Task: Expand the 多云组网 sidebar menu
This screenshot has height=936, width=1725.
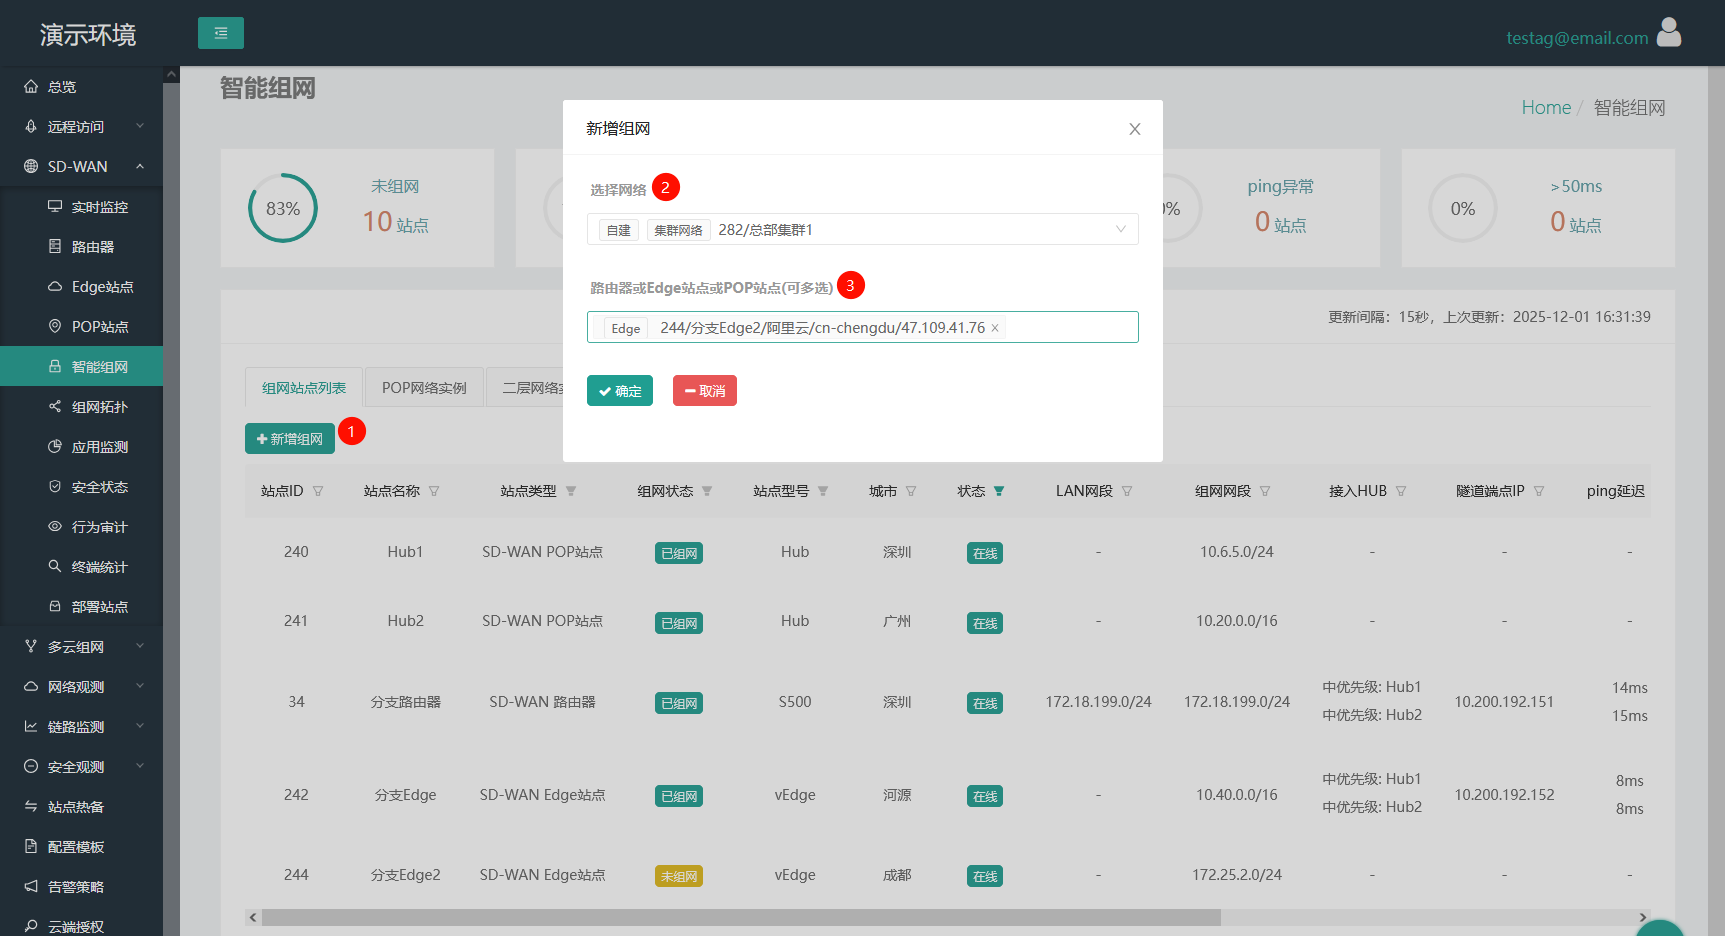Action: point(81,647)
